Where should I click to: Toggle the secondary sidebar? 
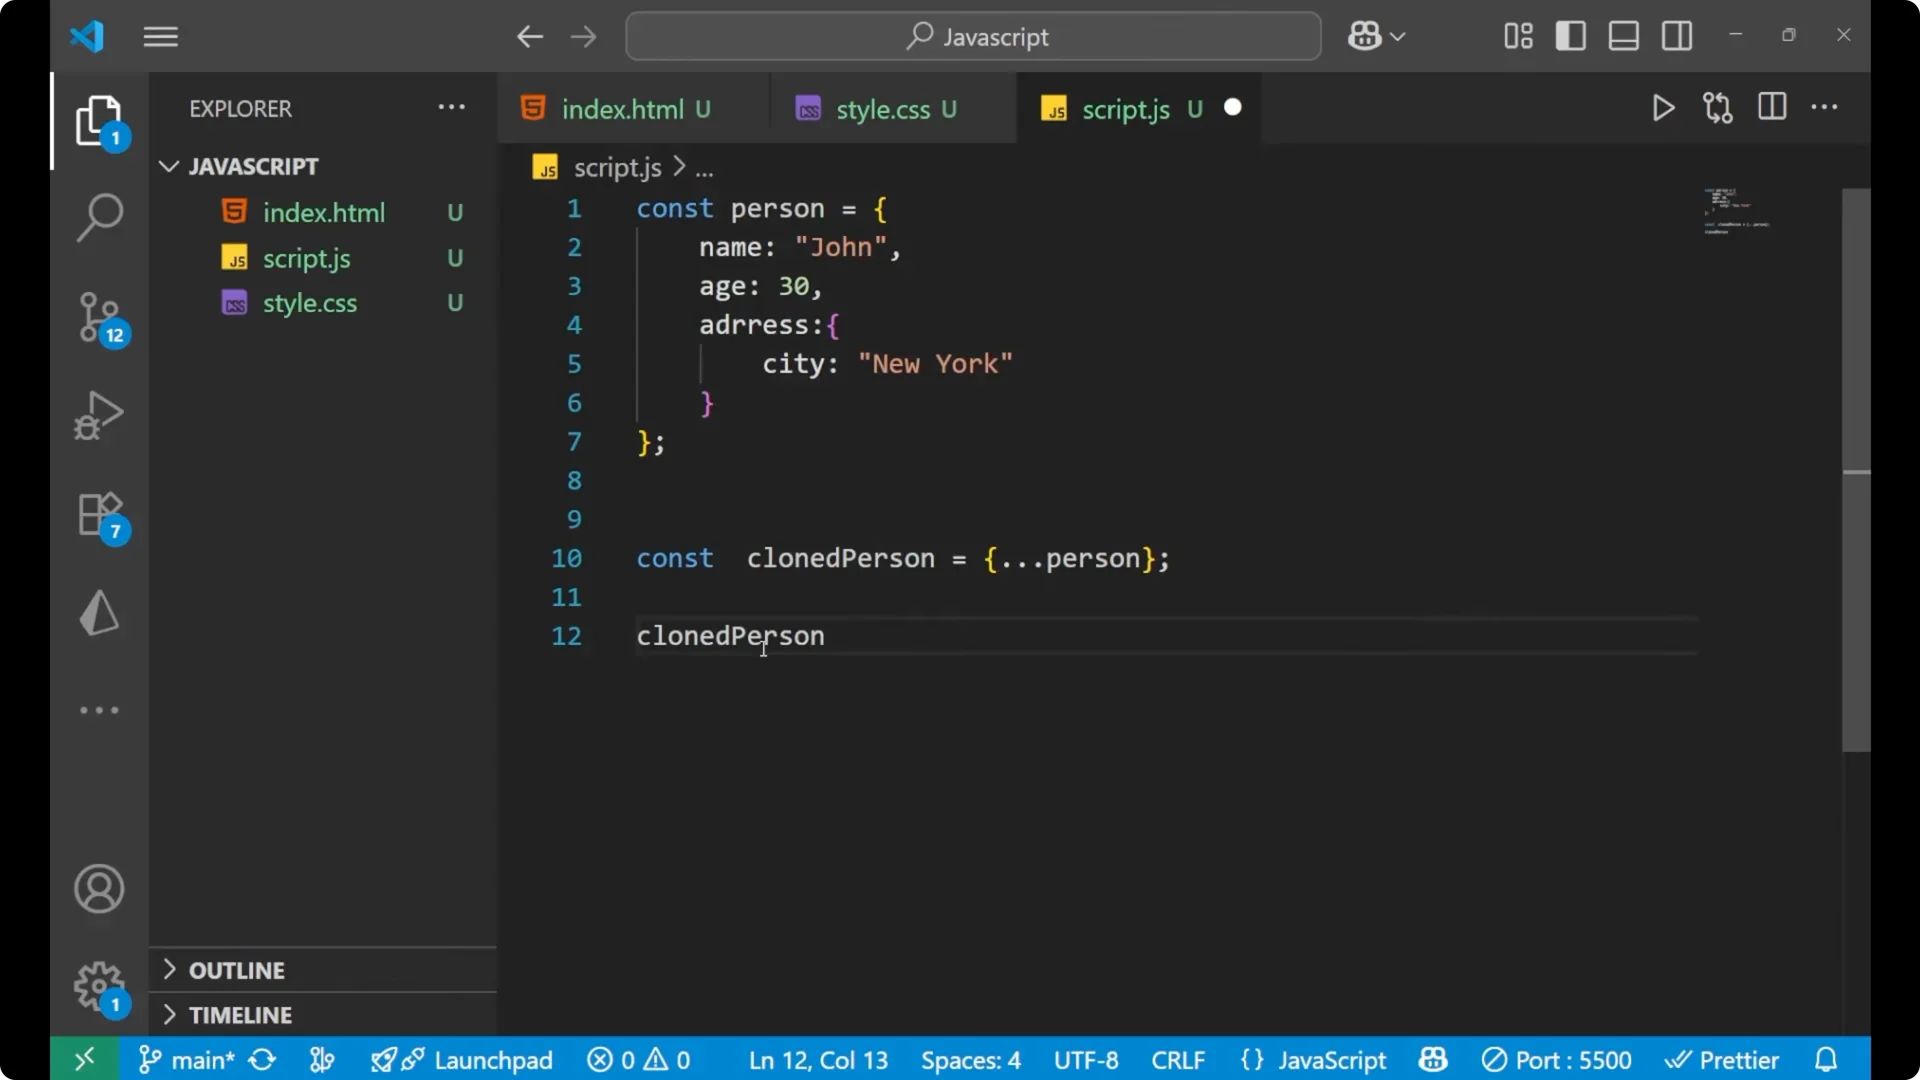(x=1677, y=35)
